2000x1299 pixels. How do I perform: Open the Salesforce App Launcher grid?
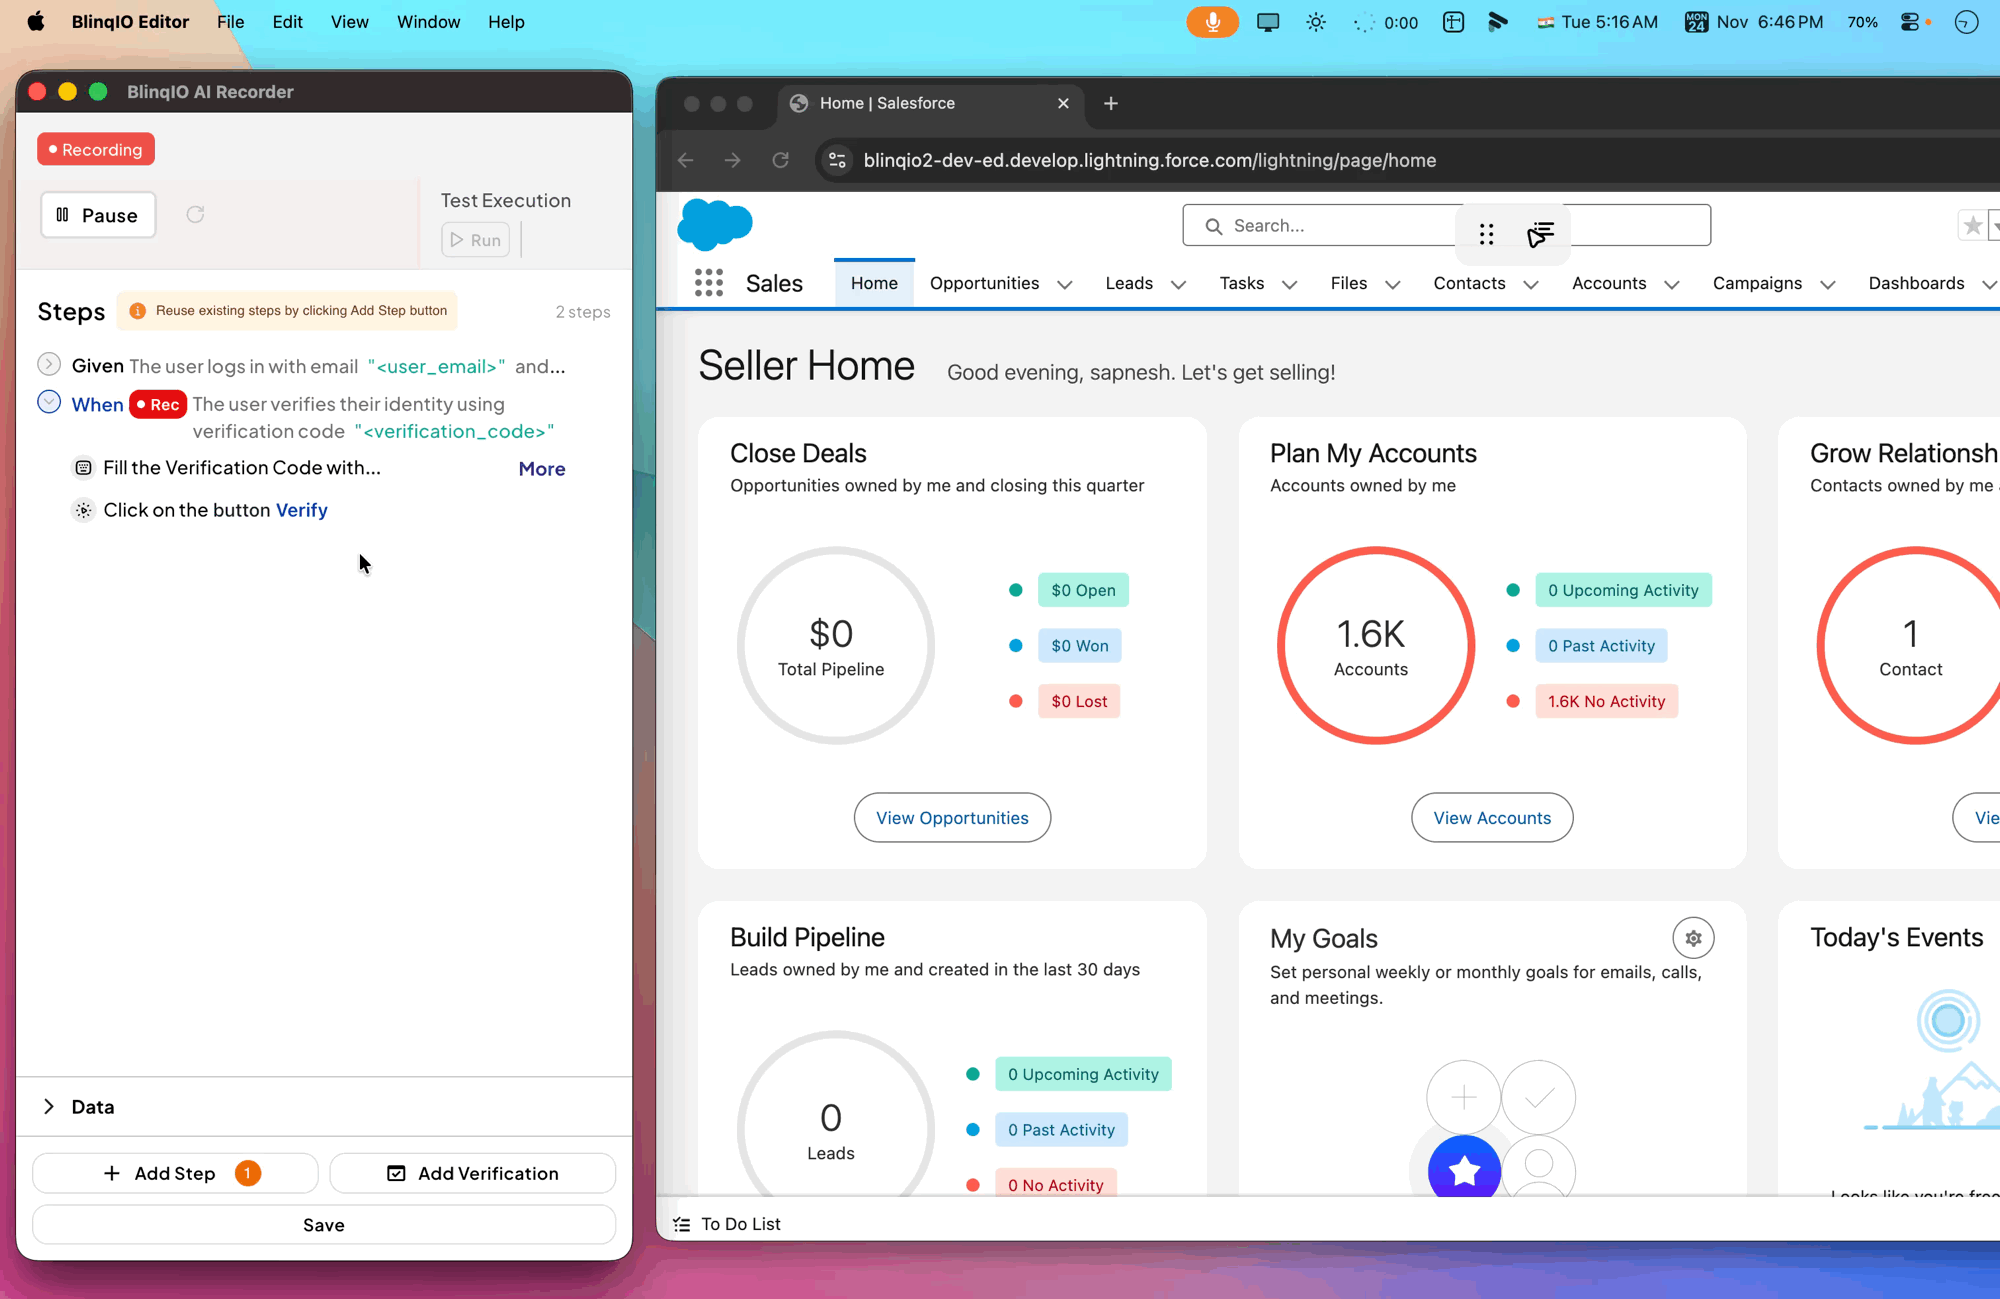pyautogui.click(x=708, y=283)
